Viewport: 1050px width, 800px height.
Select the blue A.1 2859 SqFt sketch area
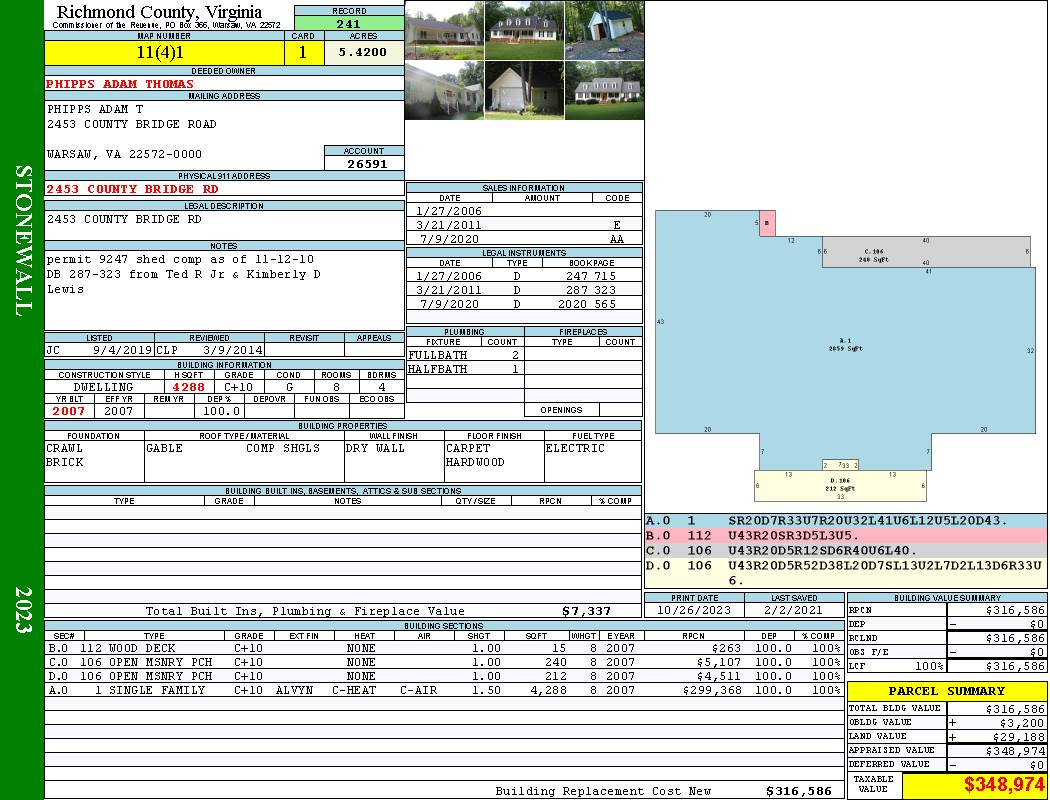(x=845, y=350)
